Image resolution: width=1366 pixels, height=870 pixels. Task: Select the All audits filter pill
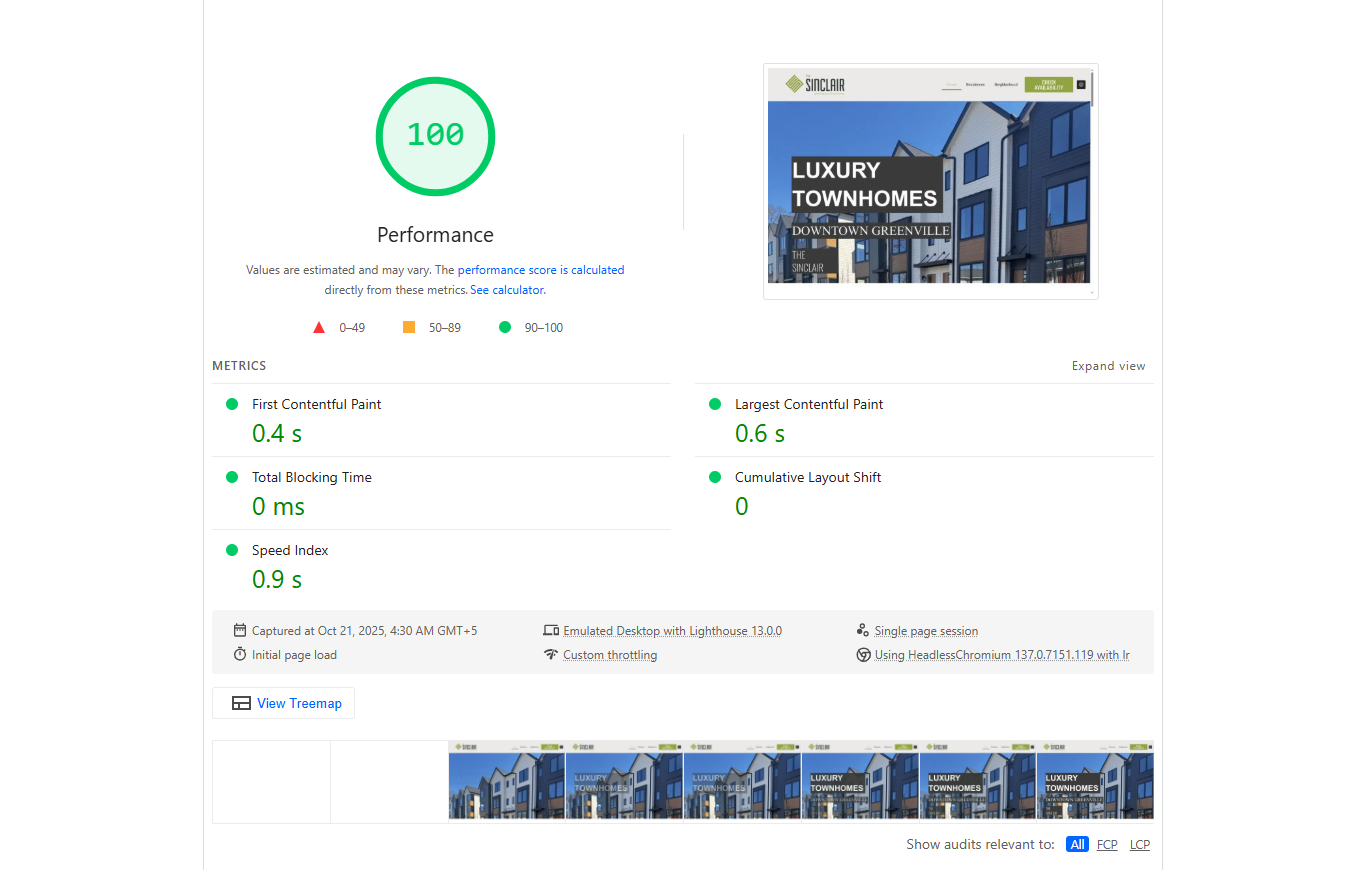click(x=1076, y=844)
